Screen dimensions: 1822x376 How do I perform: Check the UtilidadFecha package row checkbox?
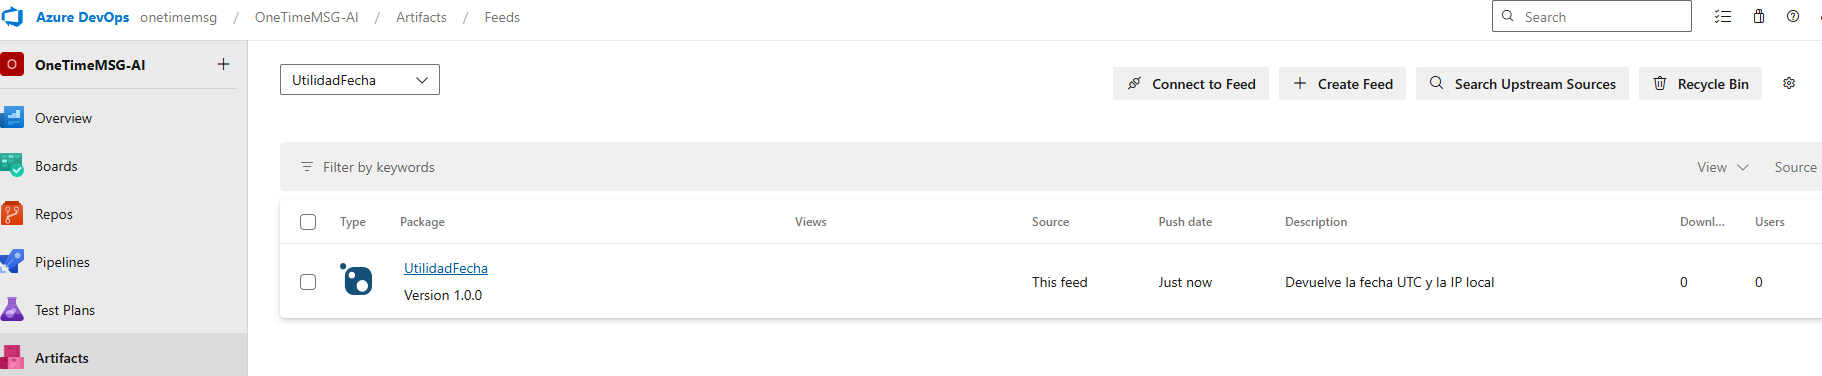point(308,282)
